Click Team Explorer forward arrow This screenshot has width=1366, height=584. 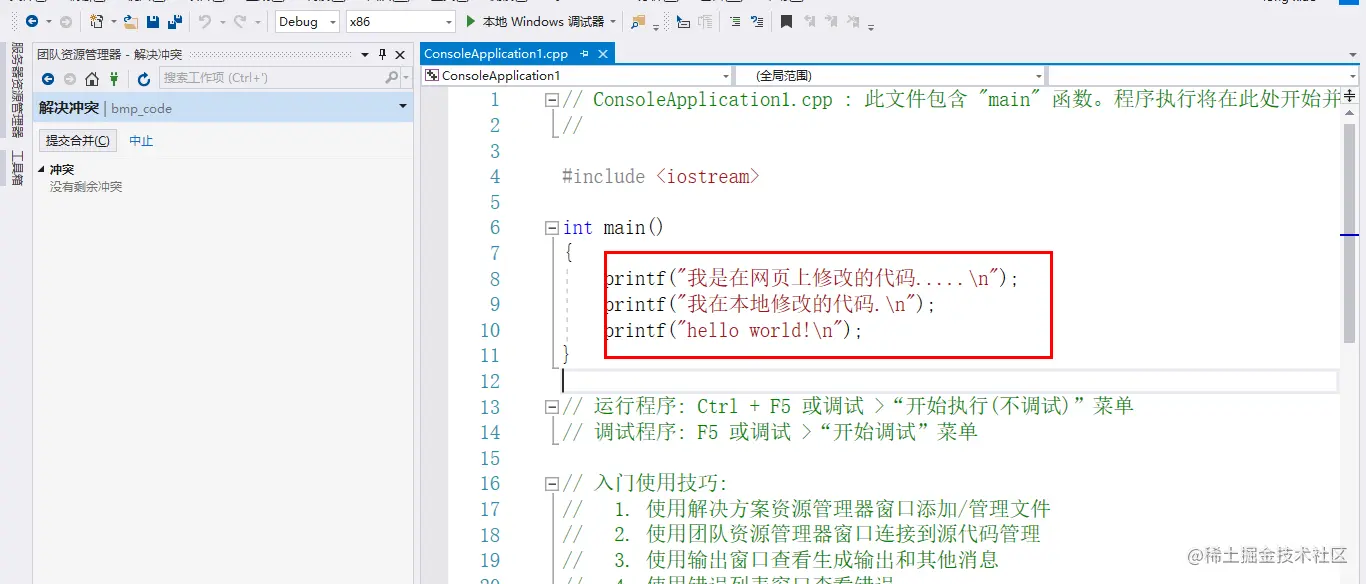click(70, 78)
